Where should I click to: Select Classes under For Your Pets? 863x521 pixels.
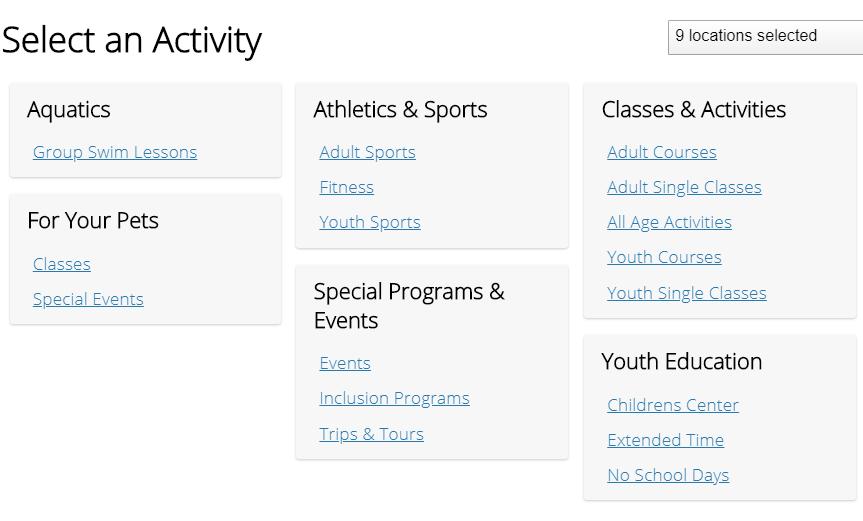pos(62,264)
